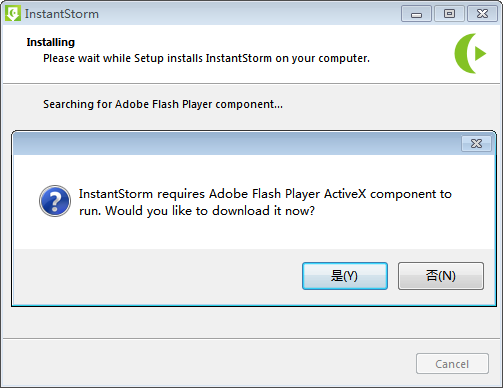Viewport: 503px width, 388px height.
Task: Click the gray dialog footer beside 是(Y)
Action: [157, 277]
